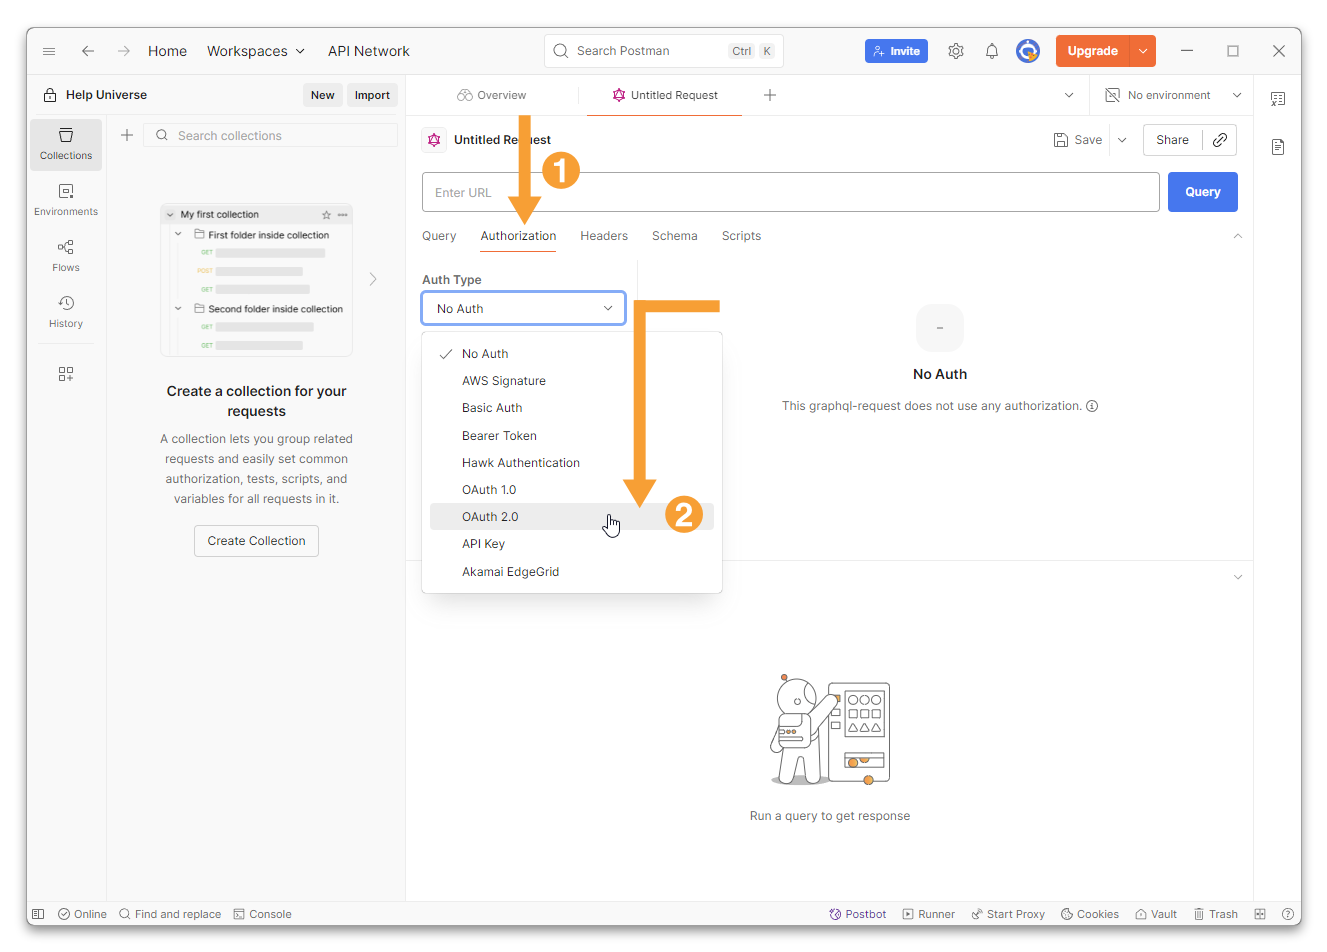Switch to the Headers tab
Image resolution: width=1327 pixels, height=952 pixels.
point(604,236)
